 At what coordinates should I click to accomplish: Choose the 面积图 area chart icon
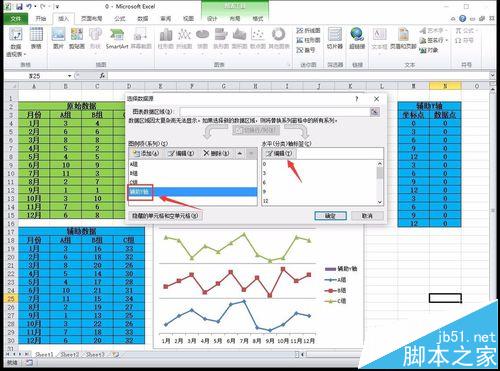(x=239, y=39)
